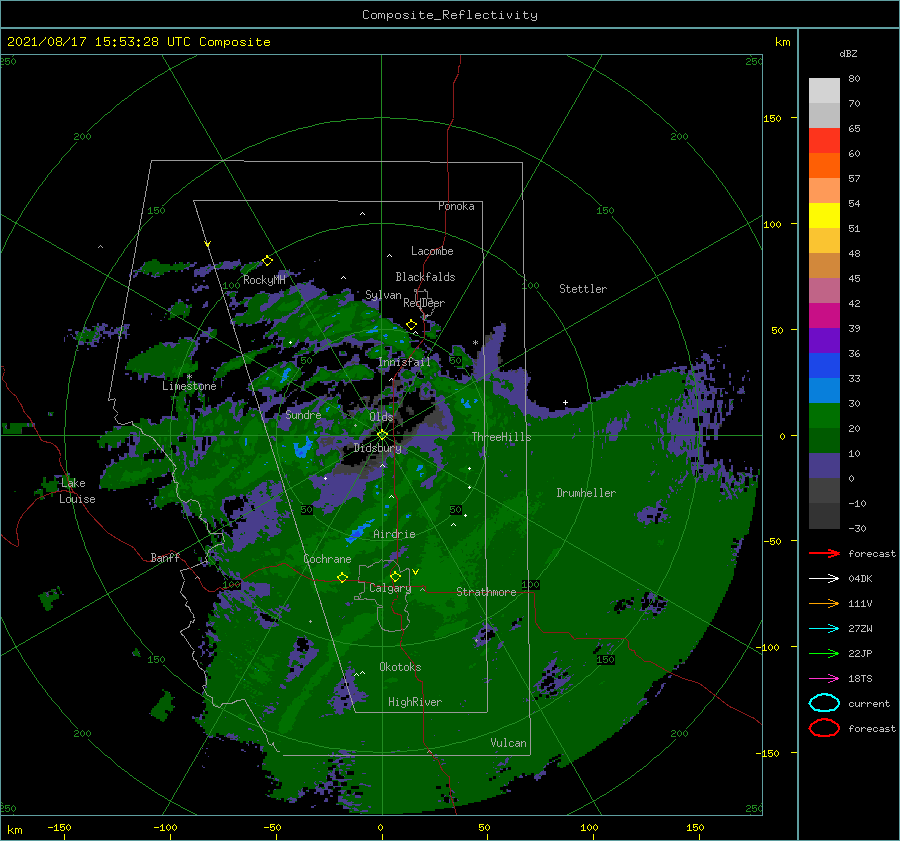The width and height of the screenshot is (900, 841).
Task: Click the red 'forecast' ellipse legend icon
Action: click(824, 728)
